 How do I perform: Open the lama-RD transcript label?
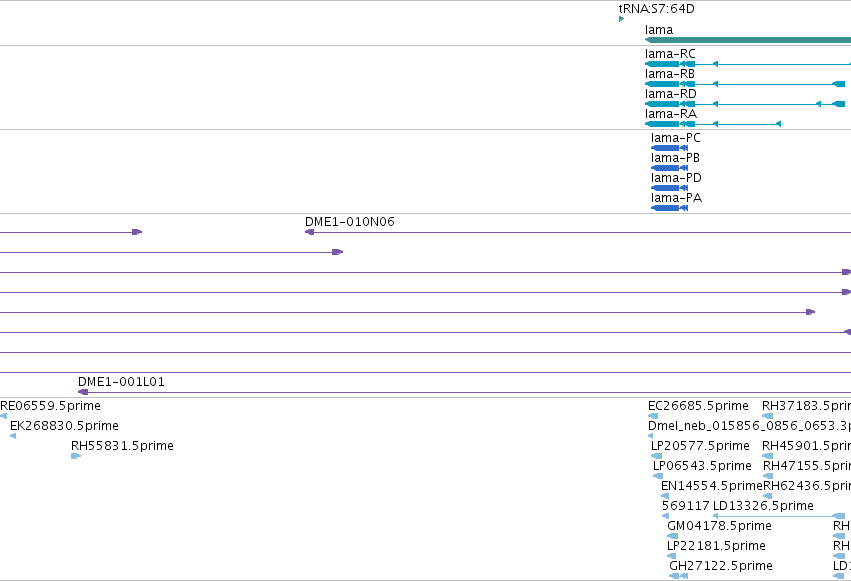click(x=670, y=94)
